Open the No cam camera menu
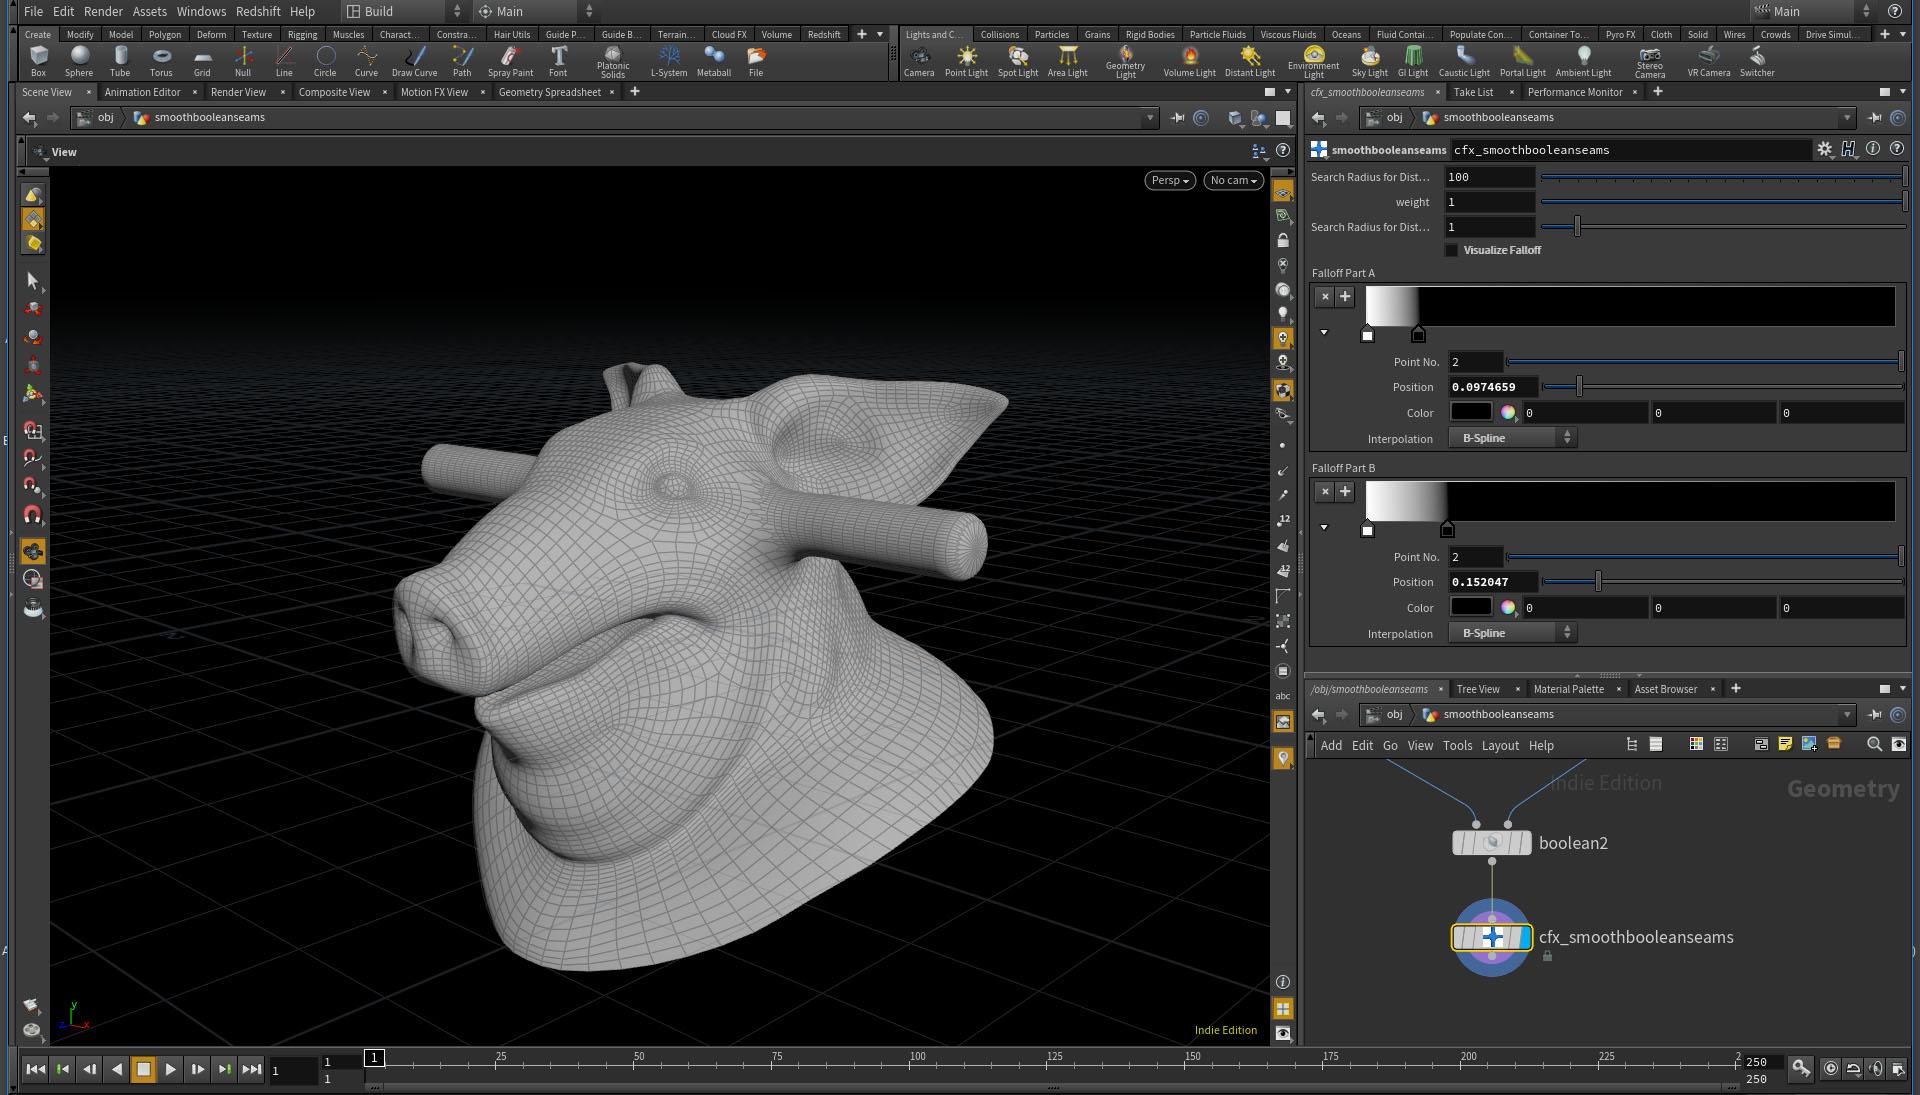The width and height of the screenshot is (1920, 1095). coord(1232,180)
